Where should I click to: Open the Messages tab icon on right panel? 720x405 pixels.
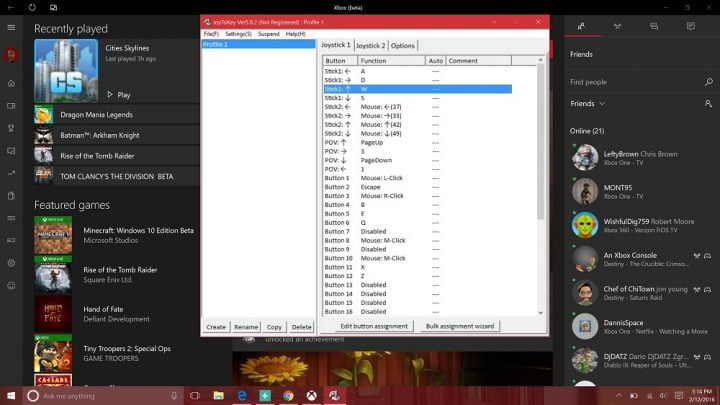click(x=654, y=26)
